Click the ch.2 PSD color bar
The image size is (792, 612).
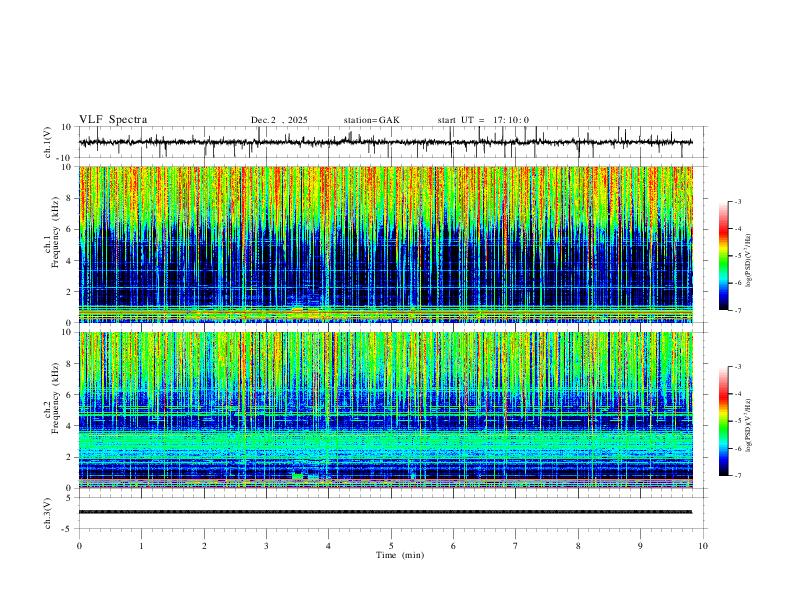[x=724, y=421]
